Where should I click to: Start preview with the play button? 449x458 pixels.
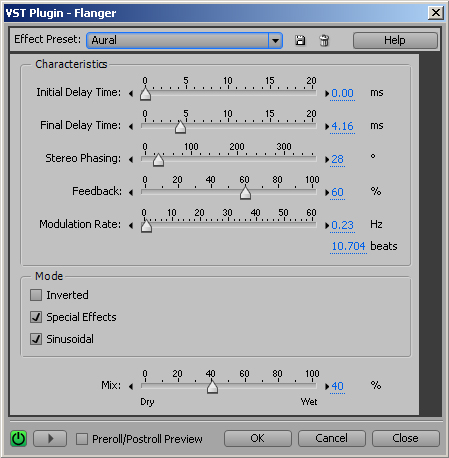(x=50, y=438)
